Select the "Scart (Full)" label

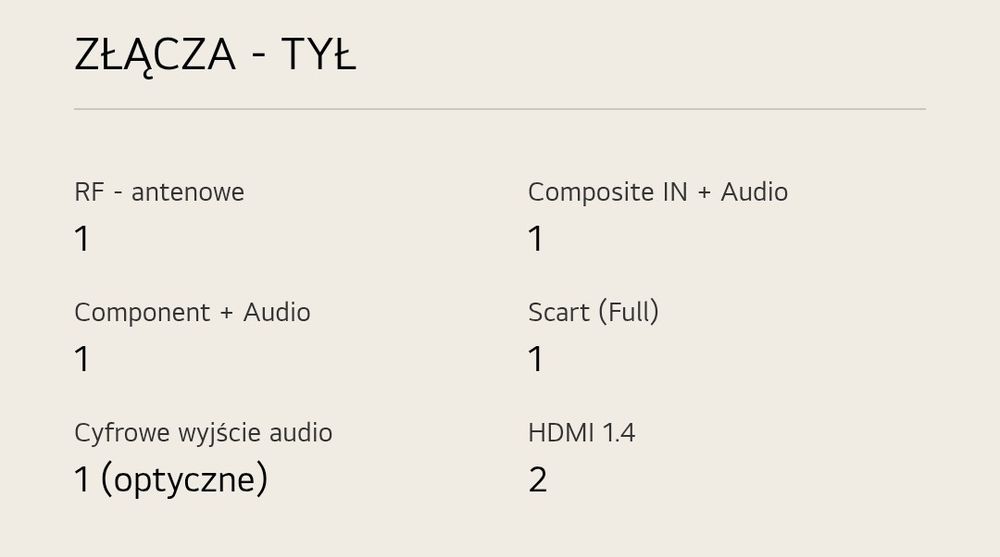point(593,312)
